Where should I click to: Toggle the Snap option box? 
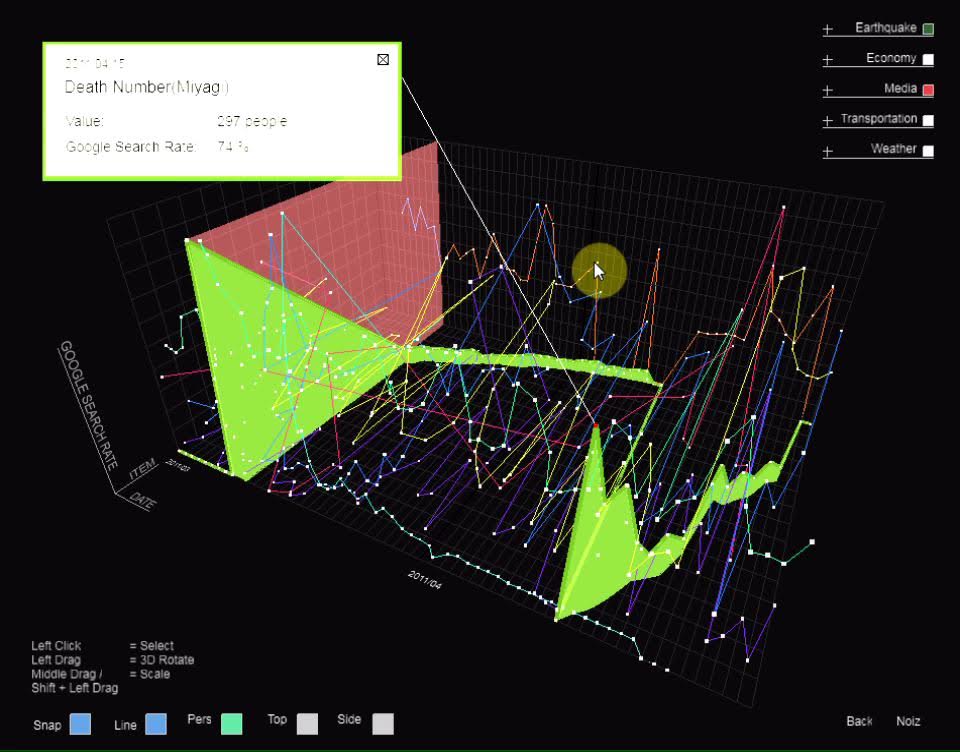81,724
